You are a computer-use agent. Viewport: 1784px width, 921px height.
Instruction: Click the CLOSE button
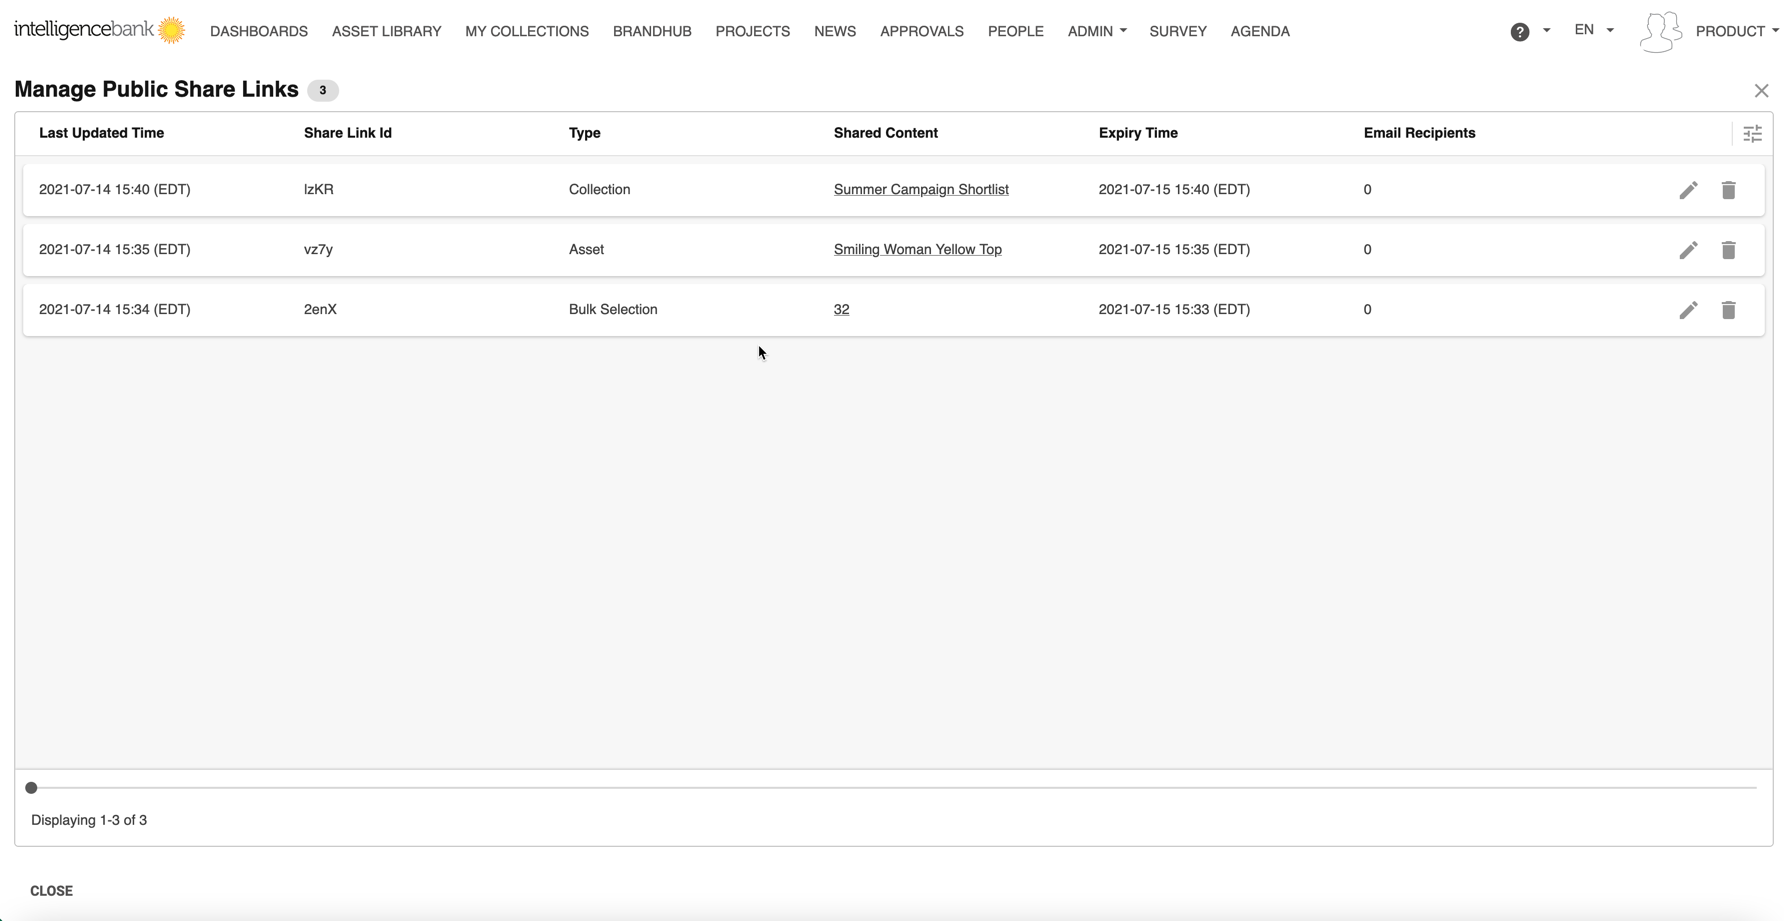pos(51,891)
